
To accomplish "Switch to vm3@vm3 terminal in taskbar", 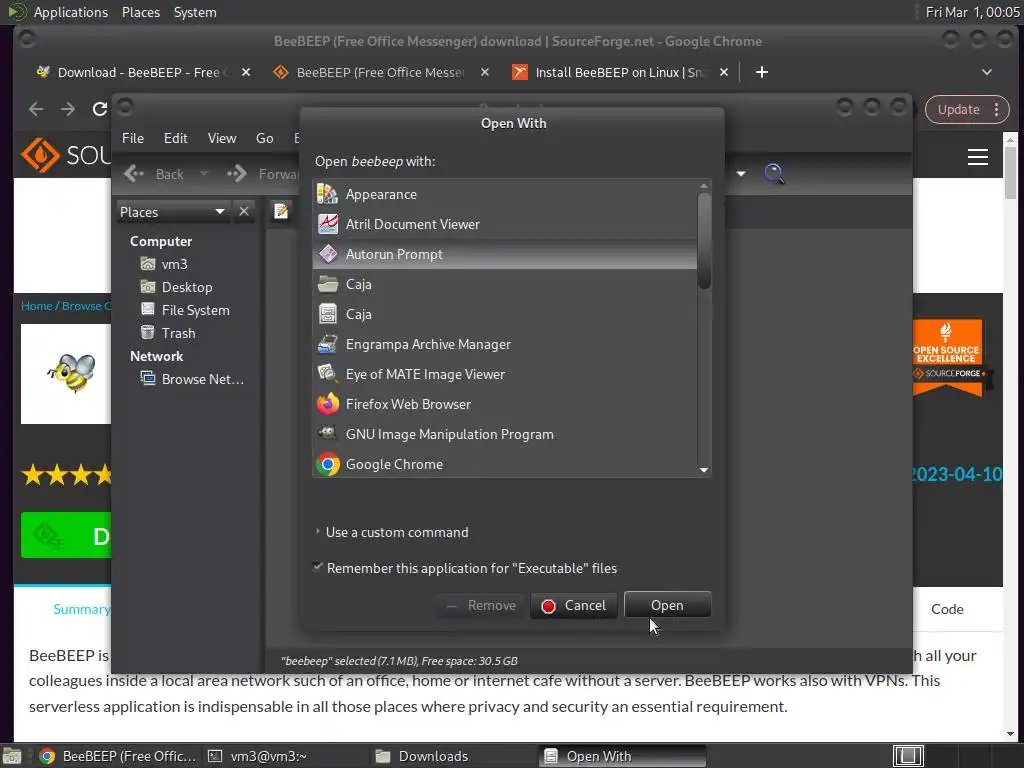I will click(285, 756).
